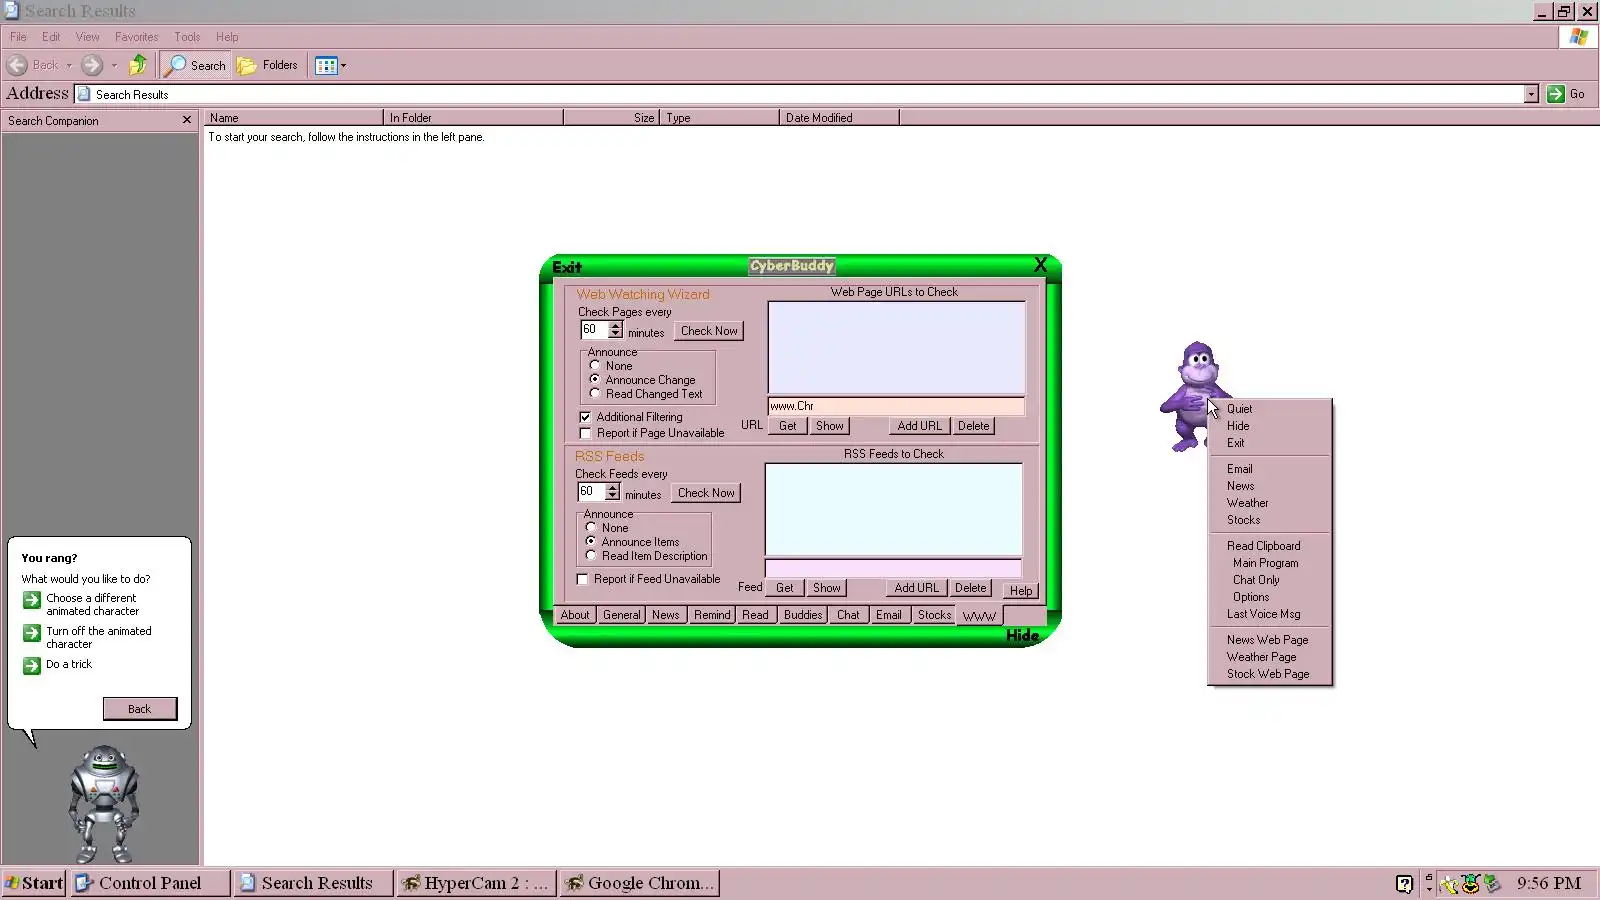Select Announce Items radio option
The width and height of the screenshot is (1600, 900).
[591, 542]
